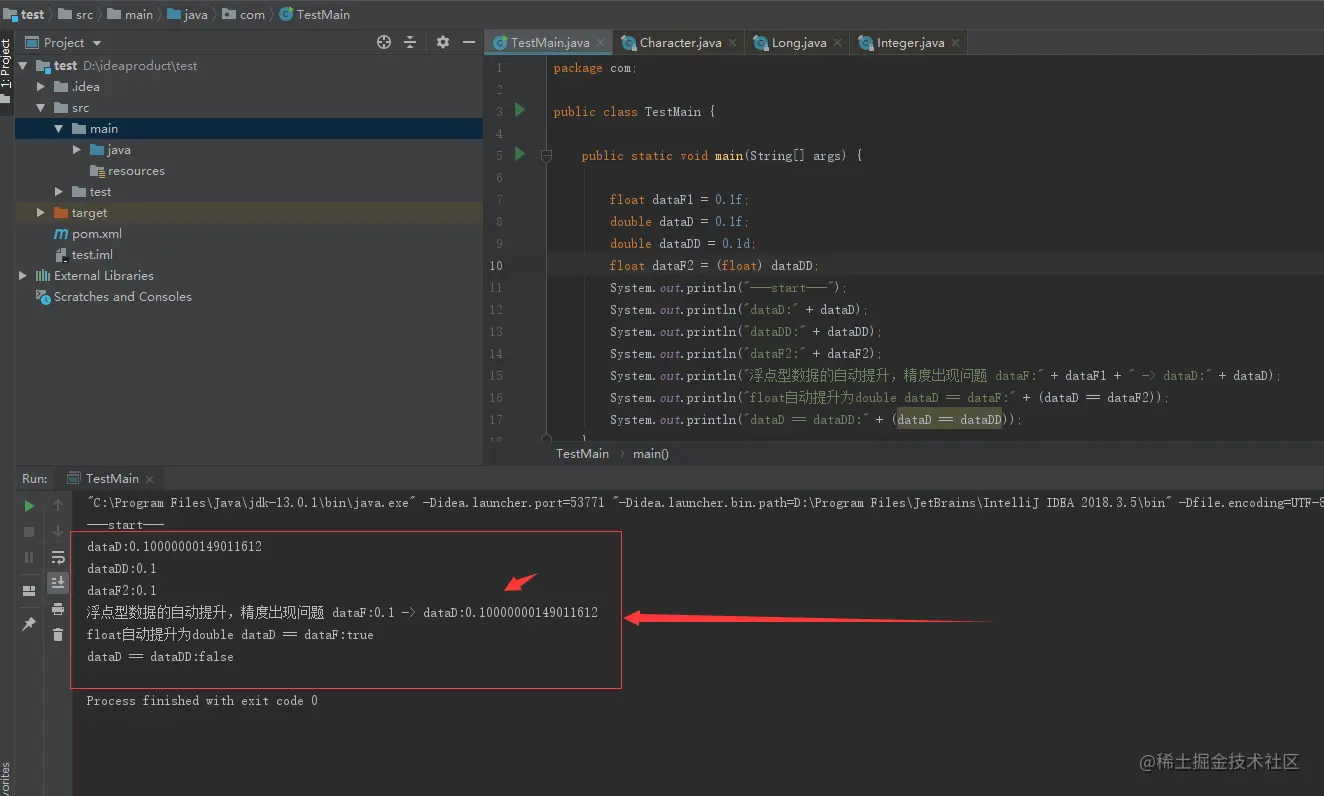The width and height of the screenshot is (1324, 796).
Task: Toggle pin tab in Run panel
Action: 29,624
